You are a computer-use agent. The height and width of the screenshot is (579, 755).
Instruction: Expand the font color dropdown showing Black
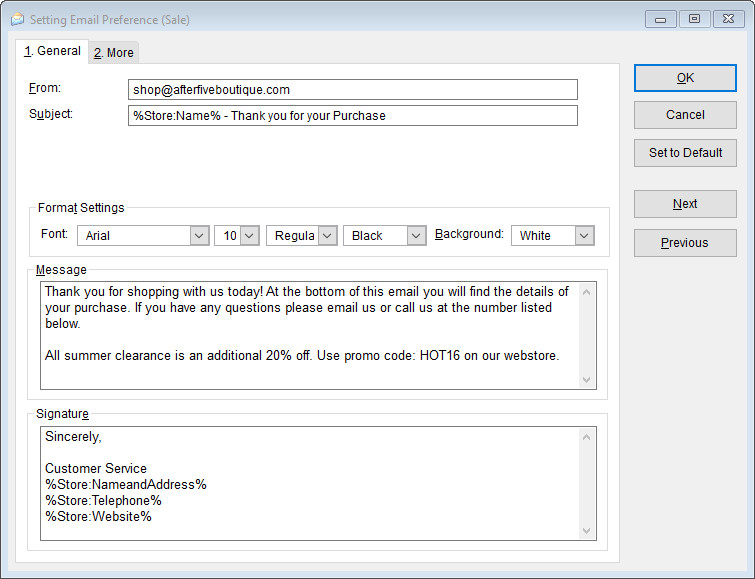[384, 236]
